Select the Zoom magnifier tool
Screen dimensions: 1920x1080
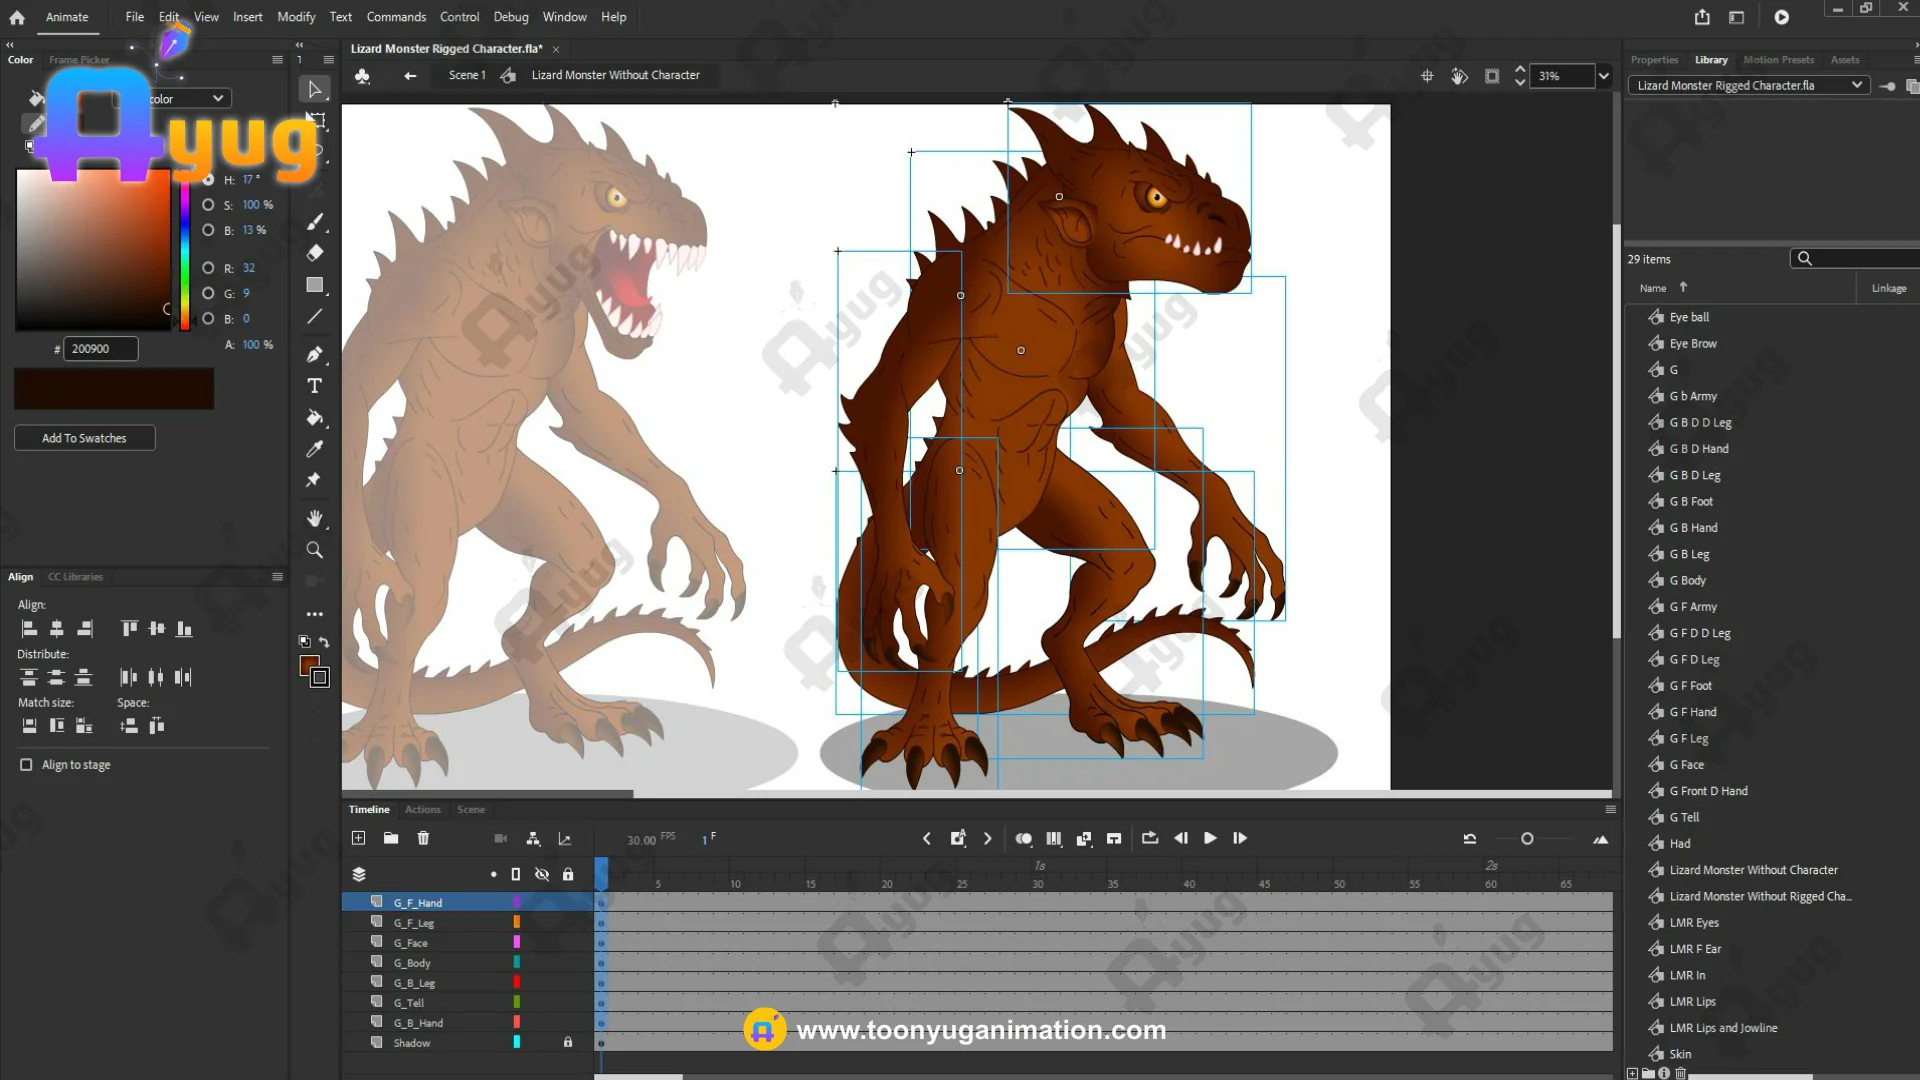[x=314, y=550]
